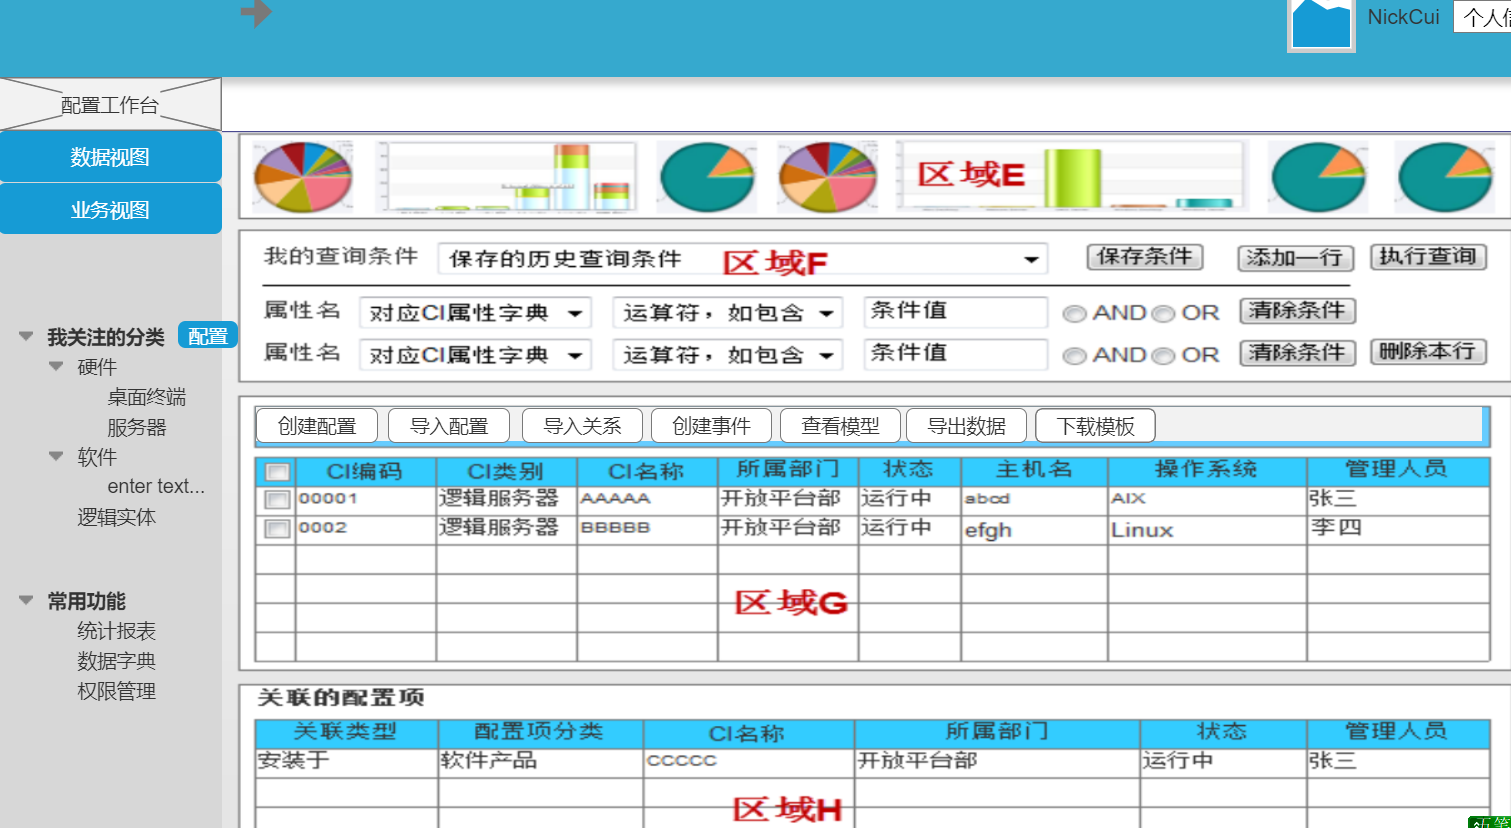Click the 查看模型 toolbar button
The width and height of the screenshot is (1511, 828).
click(840, 426)
